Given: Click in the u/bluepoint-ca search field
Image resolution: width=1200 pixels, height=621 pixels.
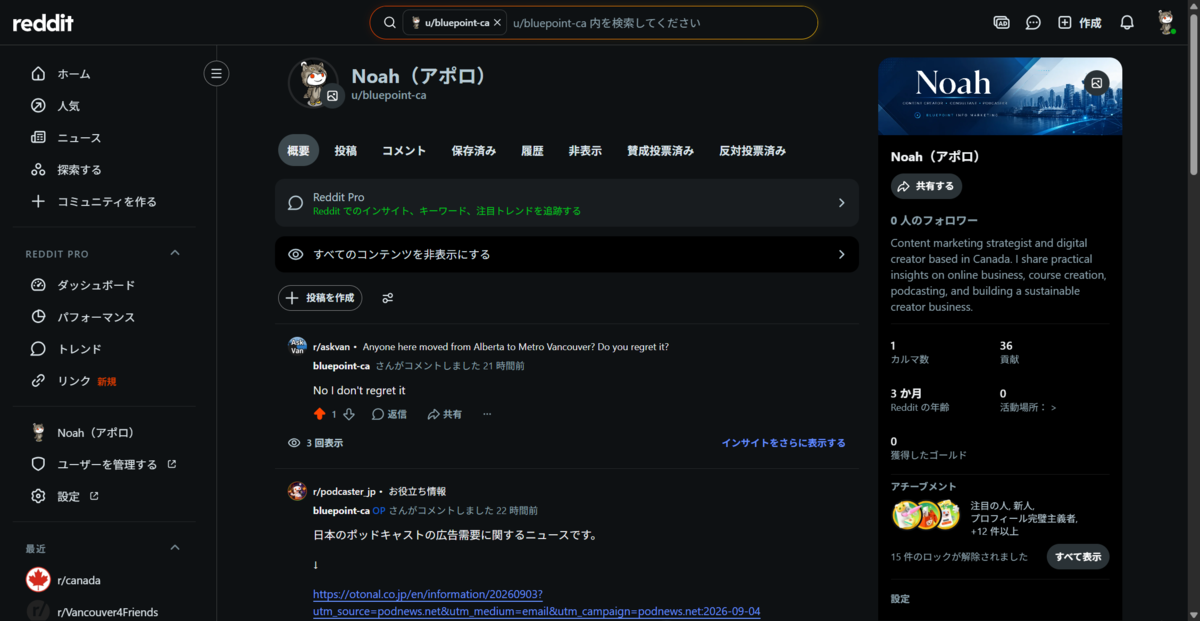Looking at the screenshot, I should click(660, 22).
